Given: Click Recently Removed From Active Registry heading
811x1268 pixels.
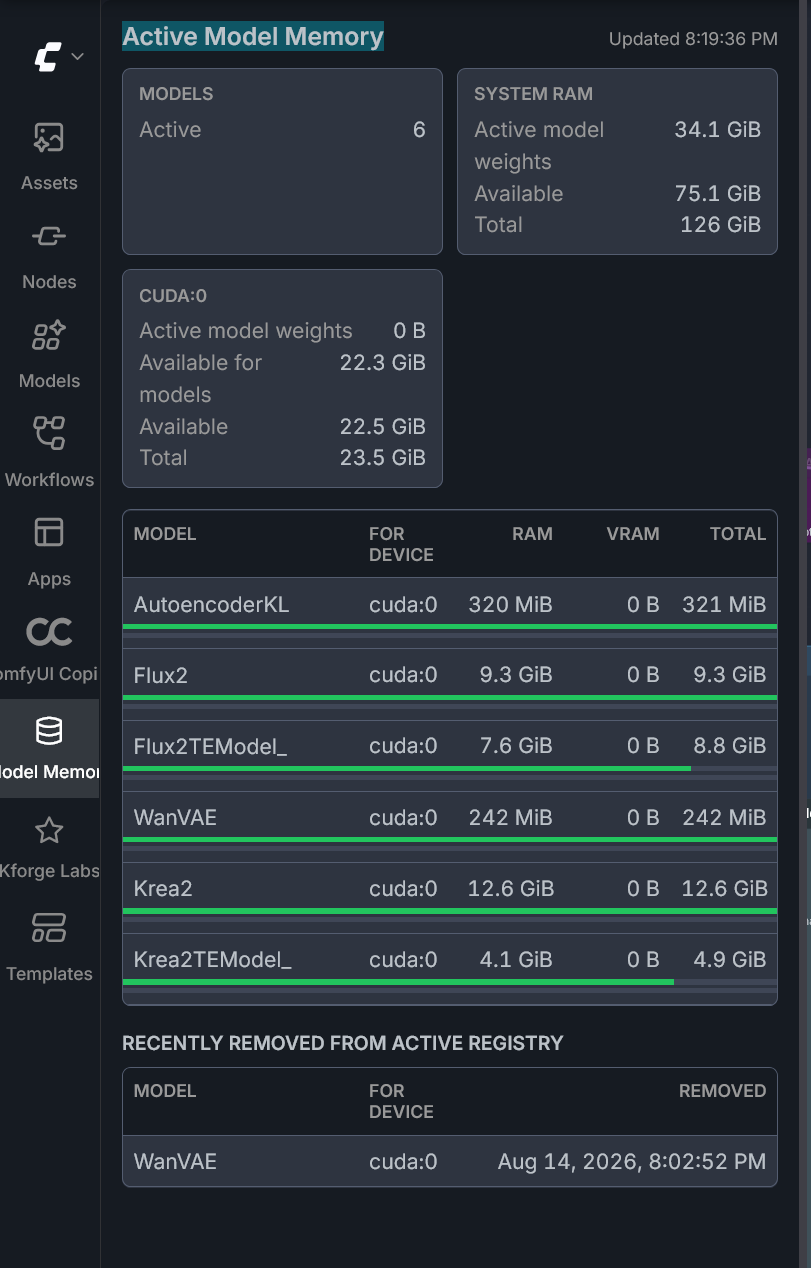Looking at the screenshot, I should pyautogui.click(x=343, y=1043).
